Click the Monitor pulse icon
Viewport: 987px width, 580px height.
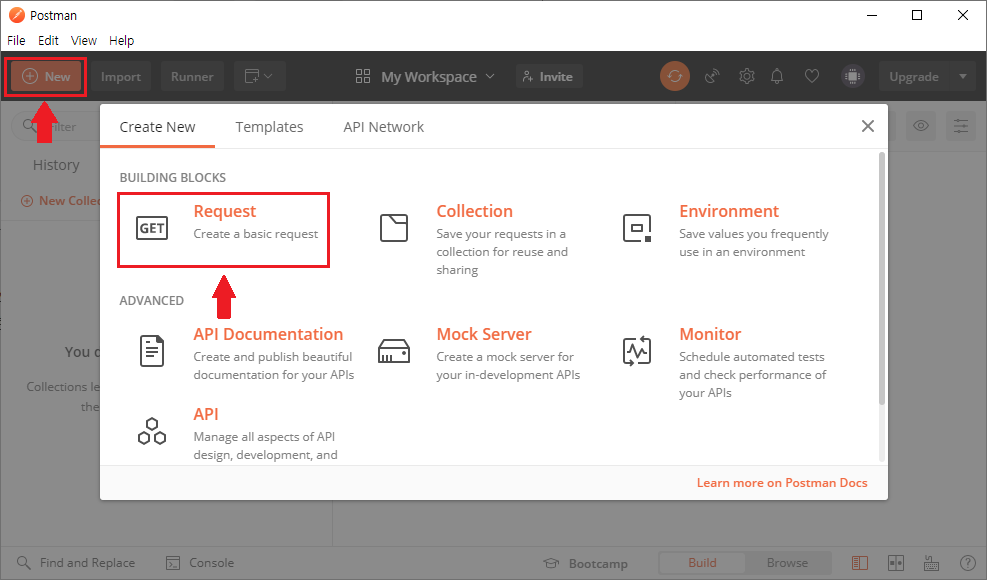click(x=637, y=351)
